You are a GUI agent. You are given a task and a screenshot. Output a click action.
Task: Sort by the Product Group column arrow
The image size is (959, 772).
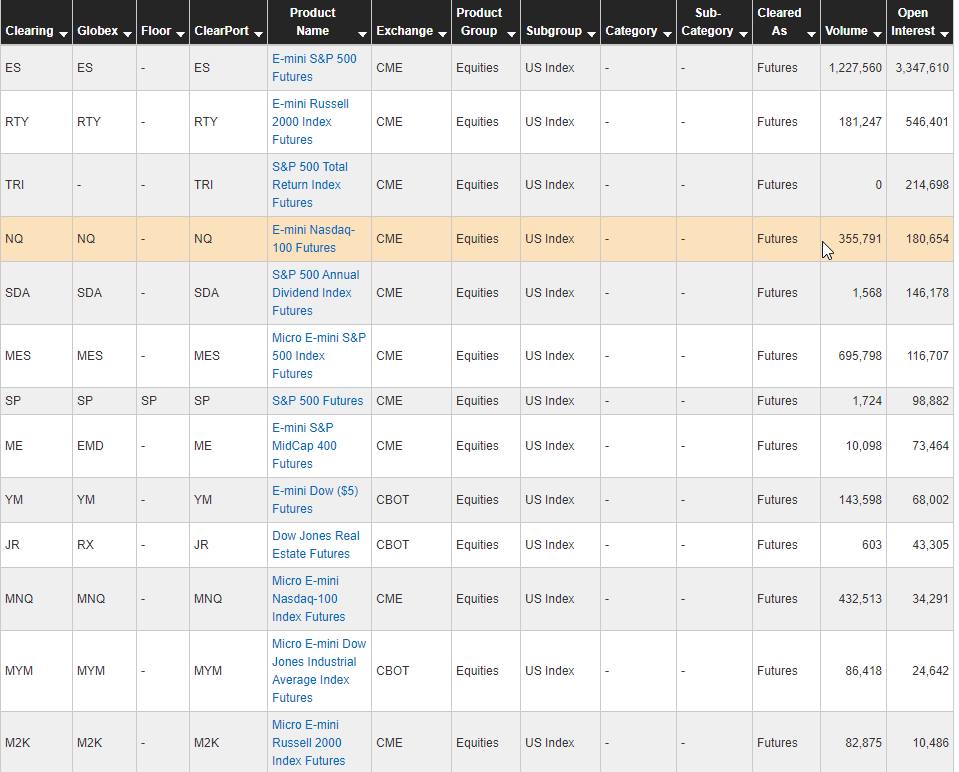[x=511, y=34]
